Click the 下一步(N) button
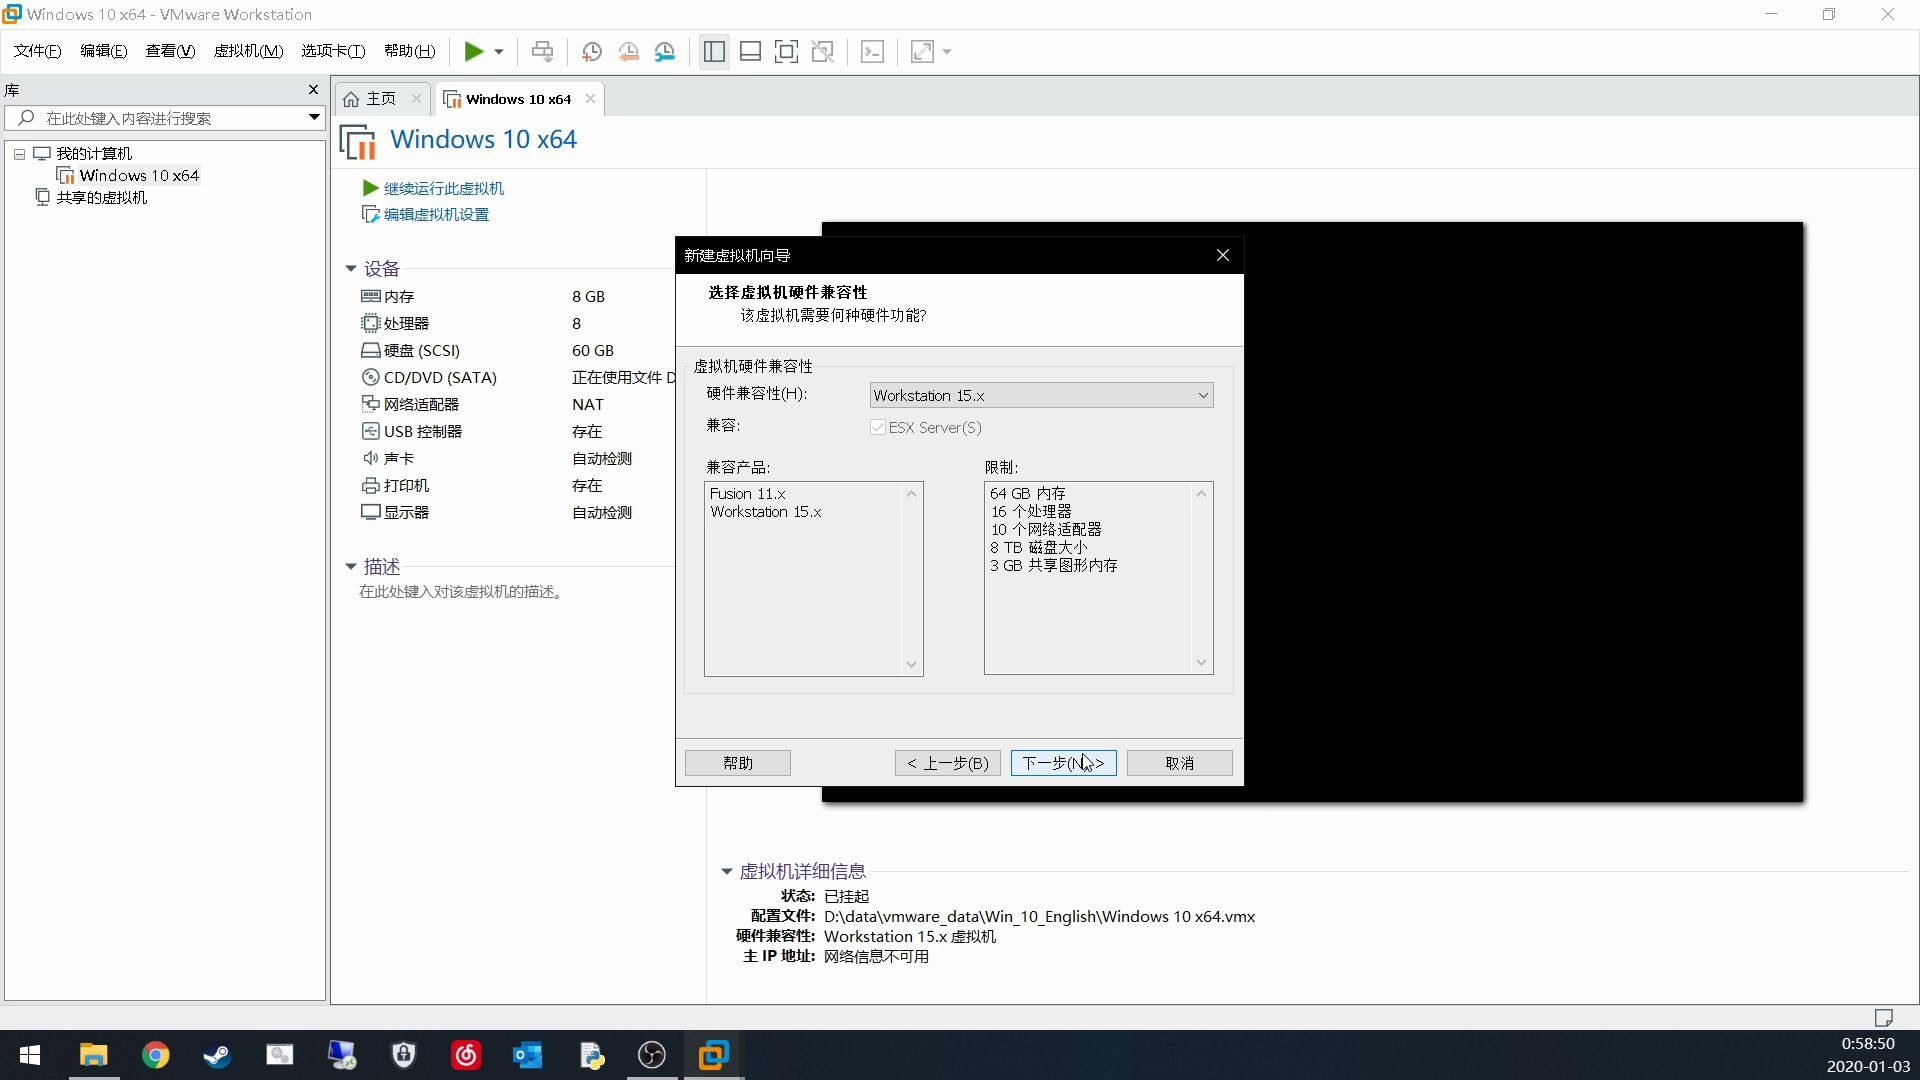 click(1063, 763)
